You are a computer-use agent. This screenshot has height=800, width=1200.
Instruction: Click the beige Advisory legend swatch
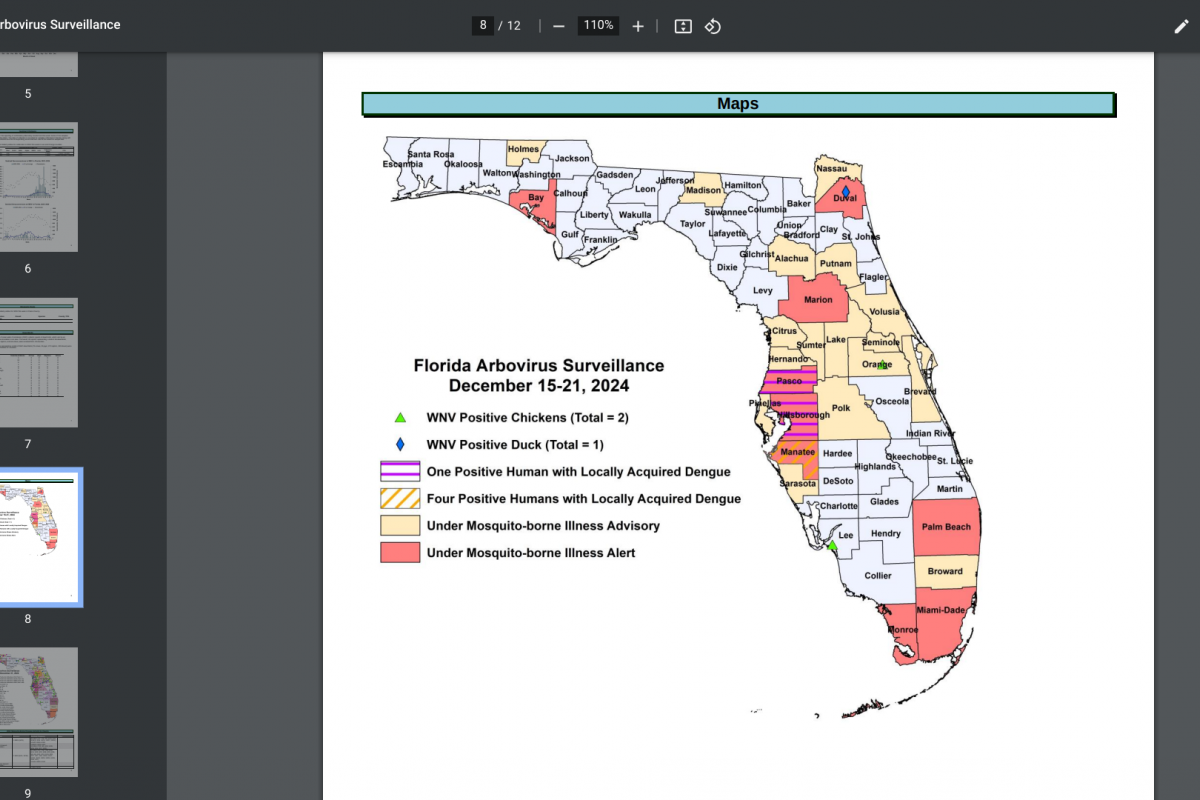click(x=400, y=525)
